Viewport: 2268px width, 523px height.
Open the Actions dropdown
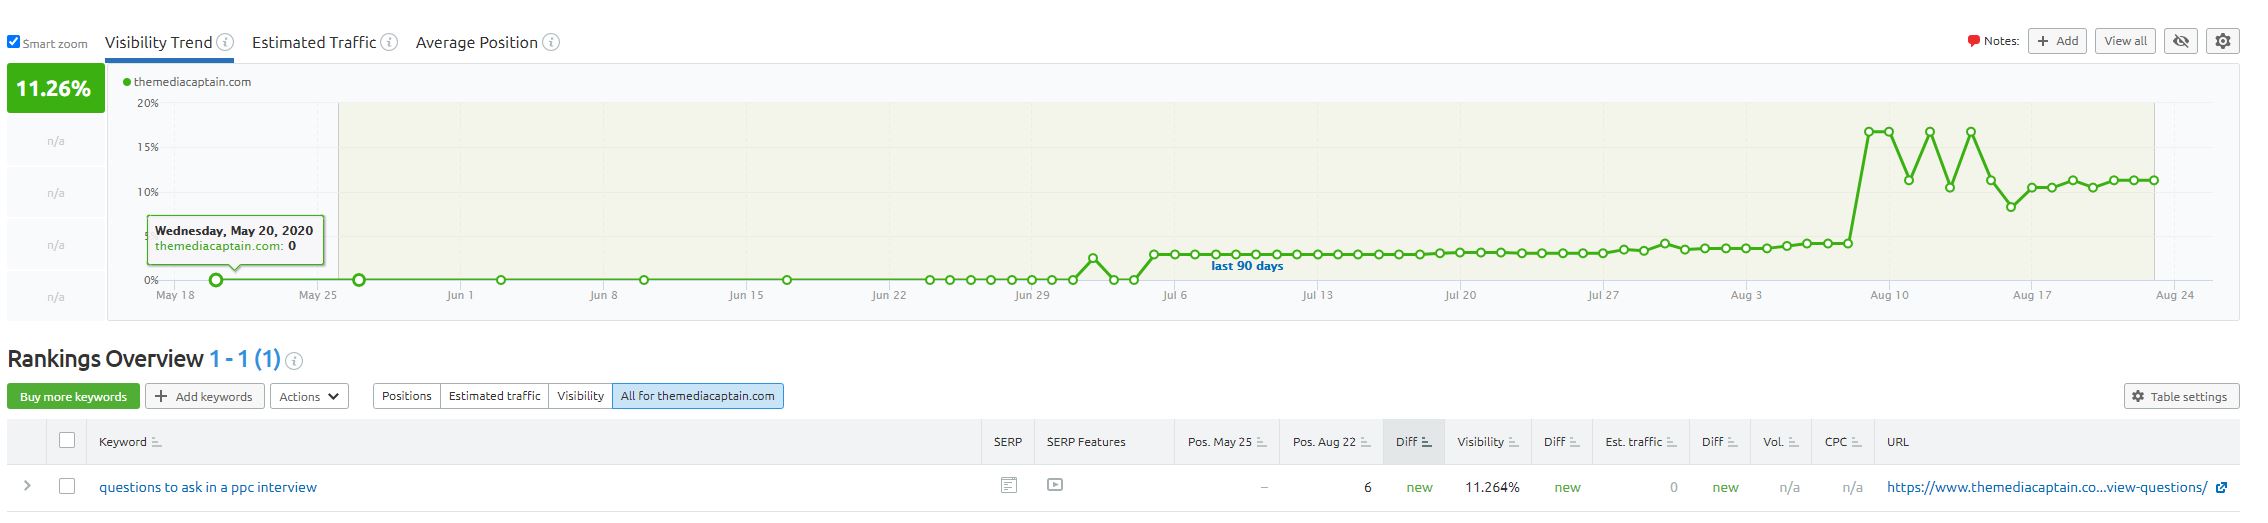pos(309,396)
